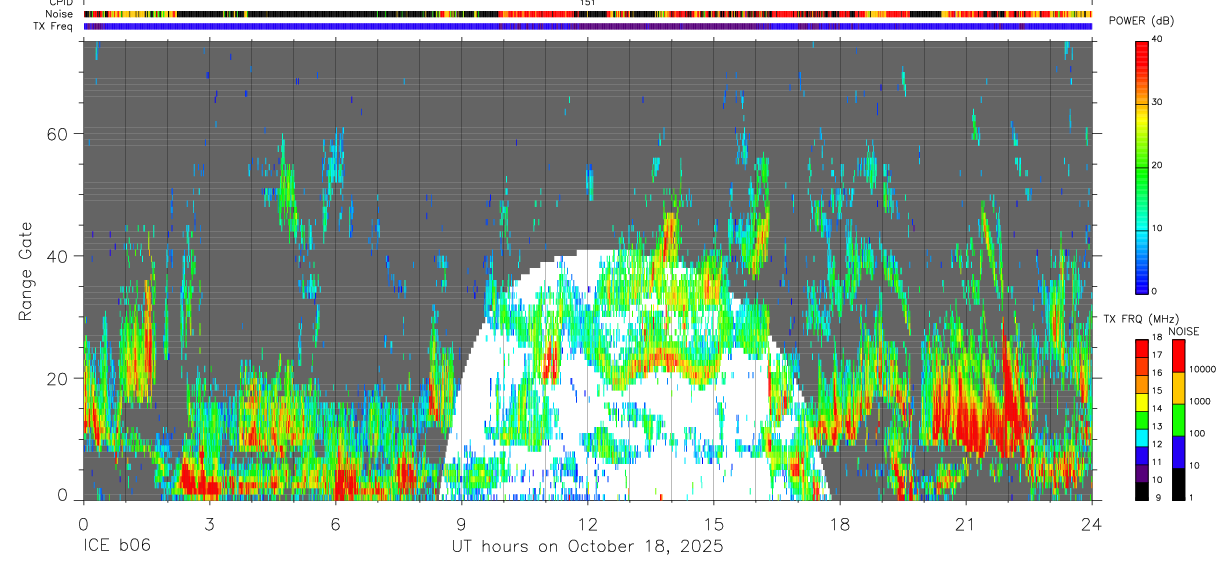Click the NOISE color scale bar
Viewport: 1228px width, 567px height.
[x=1178, y=419]
